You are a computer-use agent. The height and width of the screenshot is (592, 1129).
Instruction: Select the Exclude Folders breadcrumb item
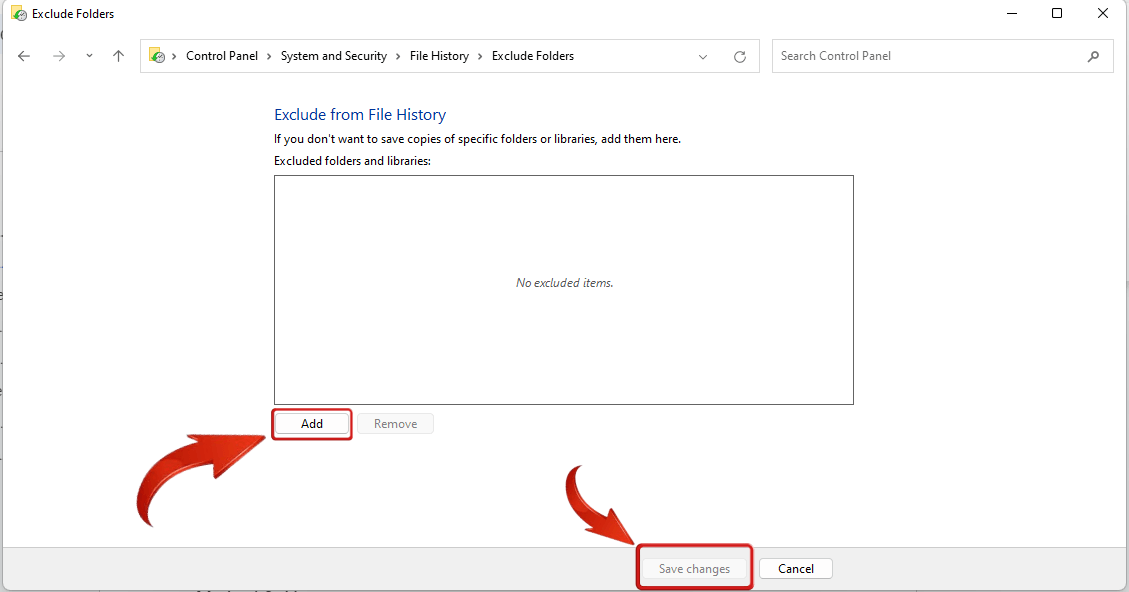[533, 56]
